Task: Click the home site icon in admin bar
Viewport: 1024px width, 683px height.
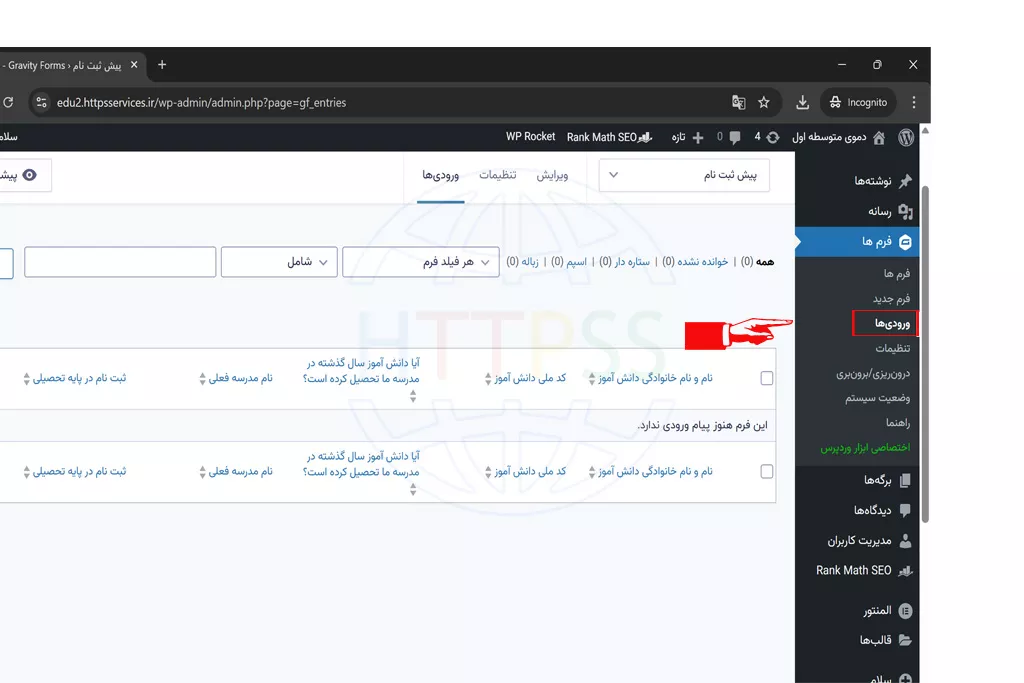Action: click(879, 137)
